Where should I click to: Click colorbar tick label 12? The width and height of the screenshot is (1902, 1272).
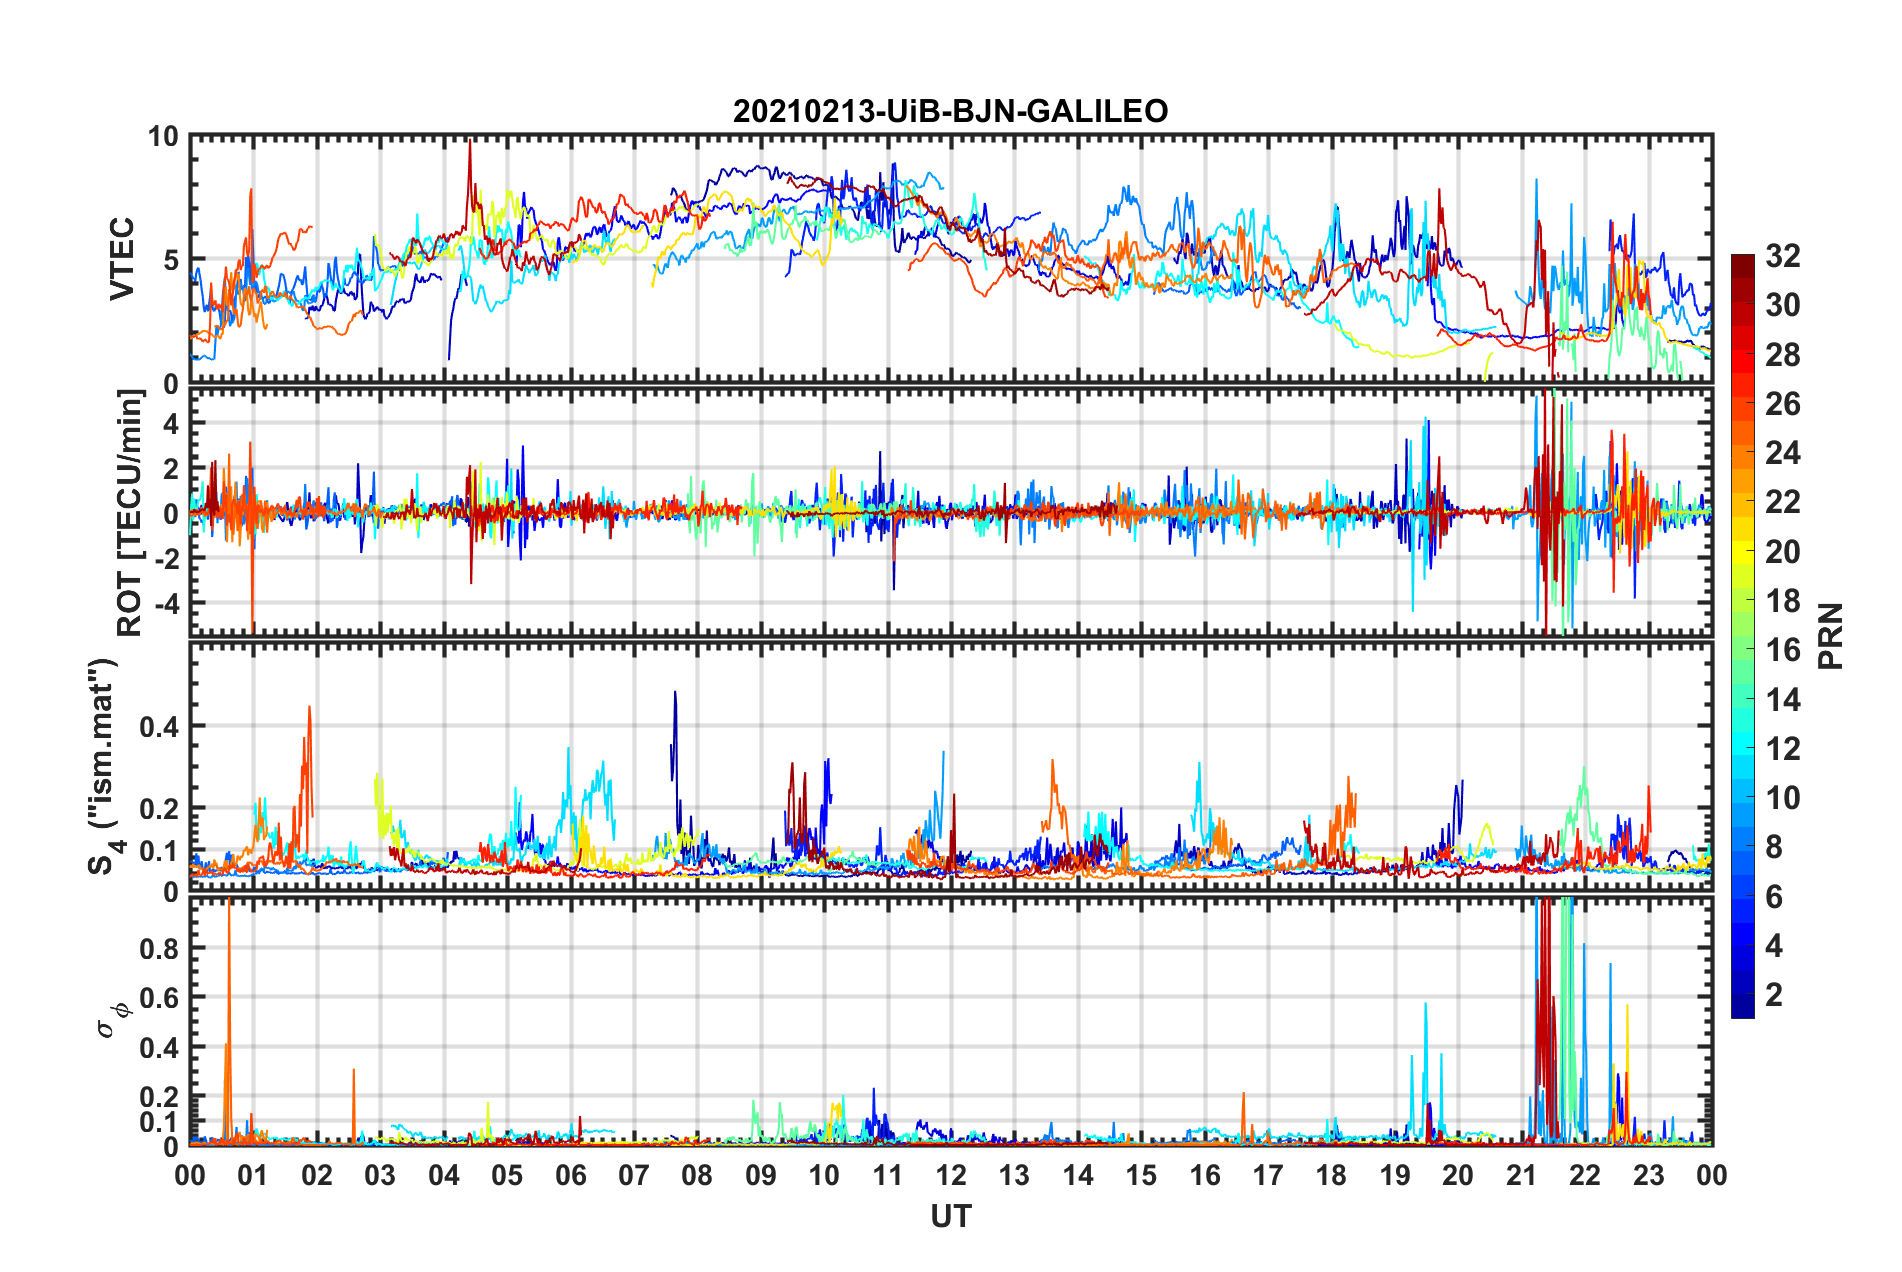1782,749
